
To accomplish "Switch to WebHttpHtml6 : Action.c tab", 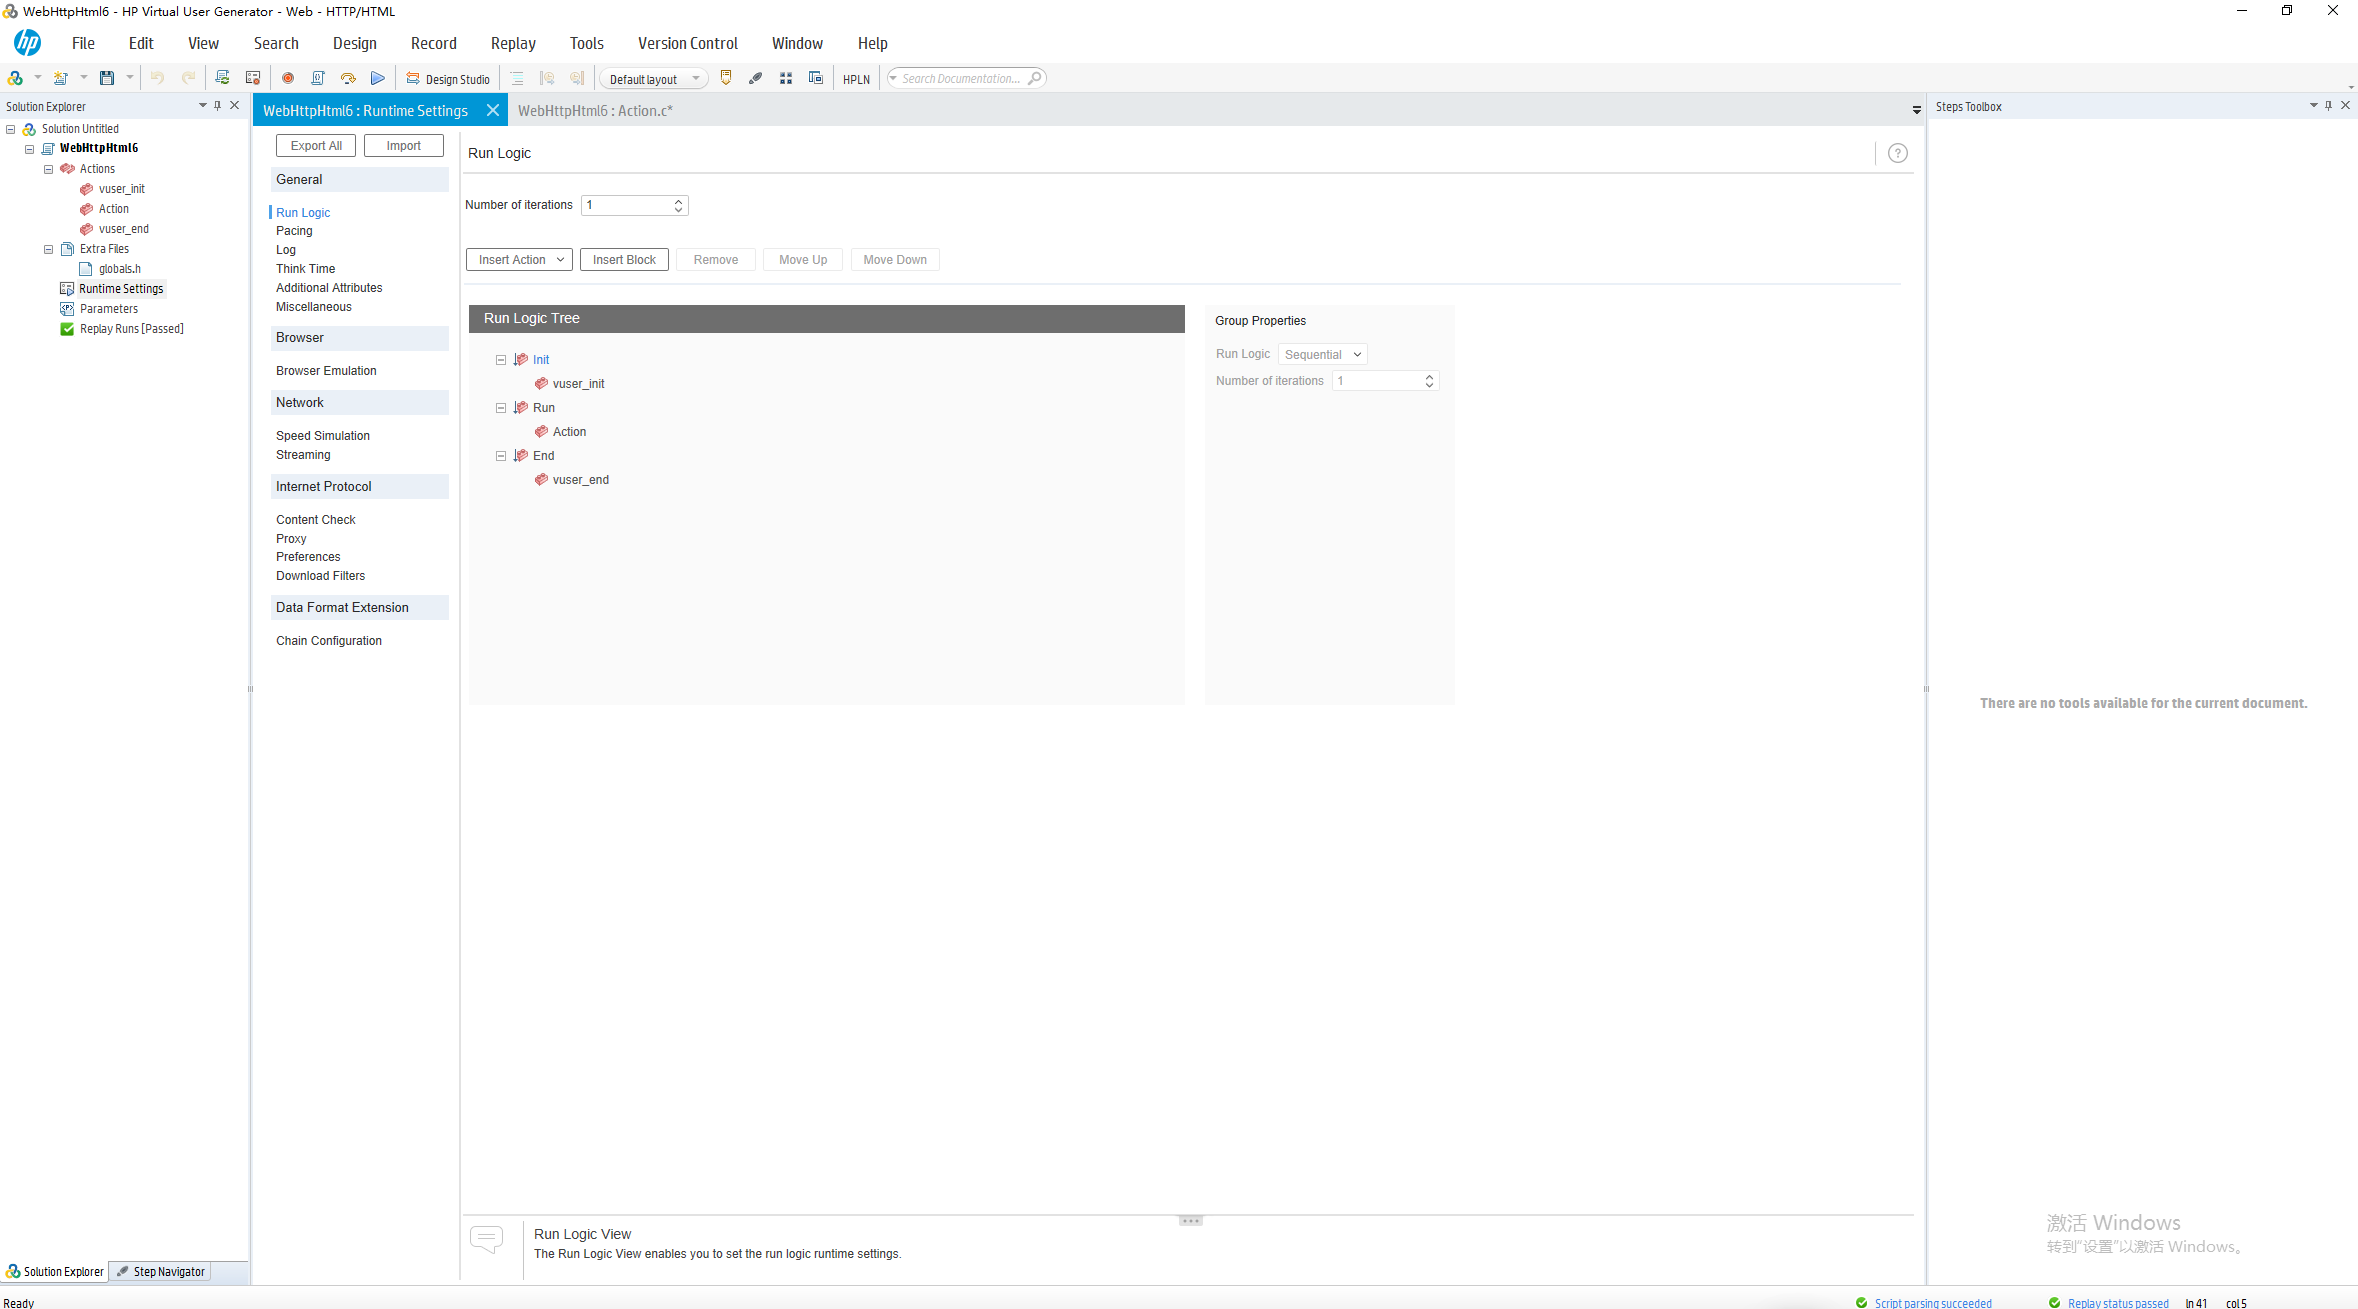I will click(595, 111).
